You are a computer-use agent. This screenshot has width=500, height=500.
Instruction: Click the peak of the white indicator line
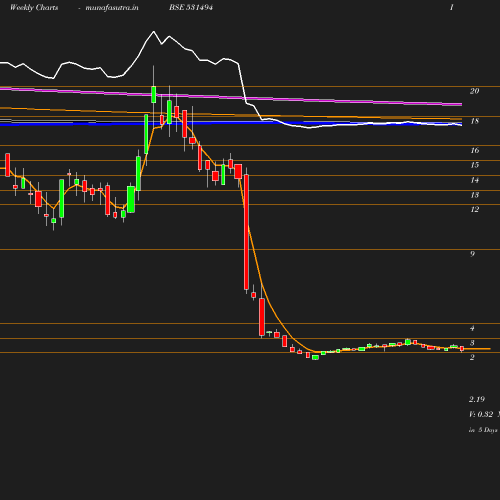pos(154,32)
